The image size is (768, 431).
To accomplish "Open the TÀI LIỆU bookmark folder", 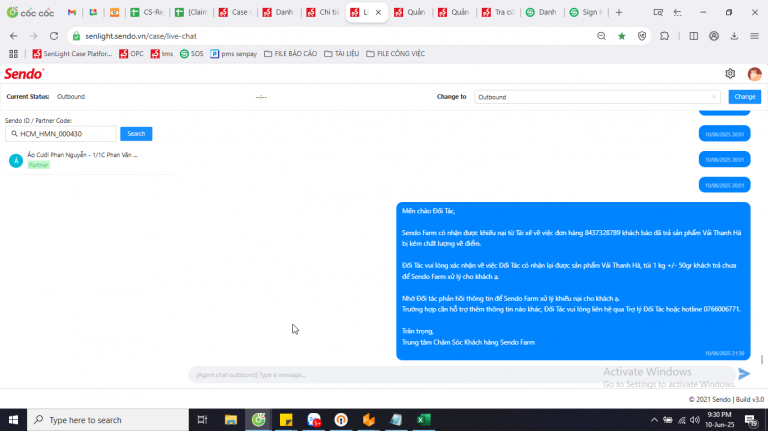I will click(341, 54).
